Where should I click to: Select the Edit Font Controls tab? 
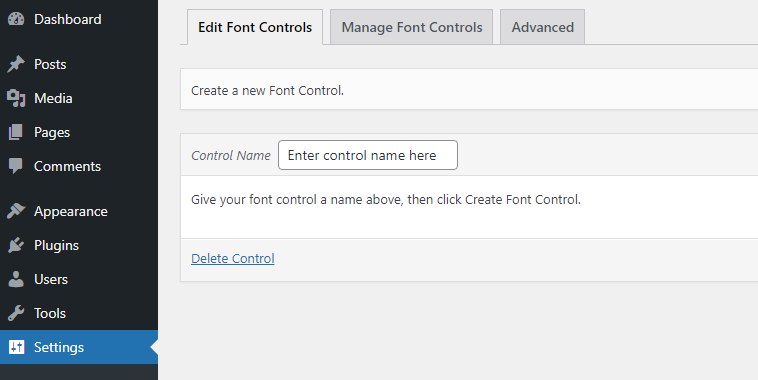pos(255,27)
